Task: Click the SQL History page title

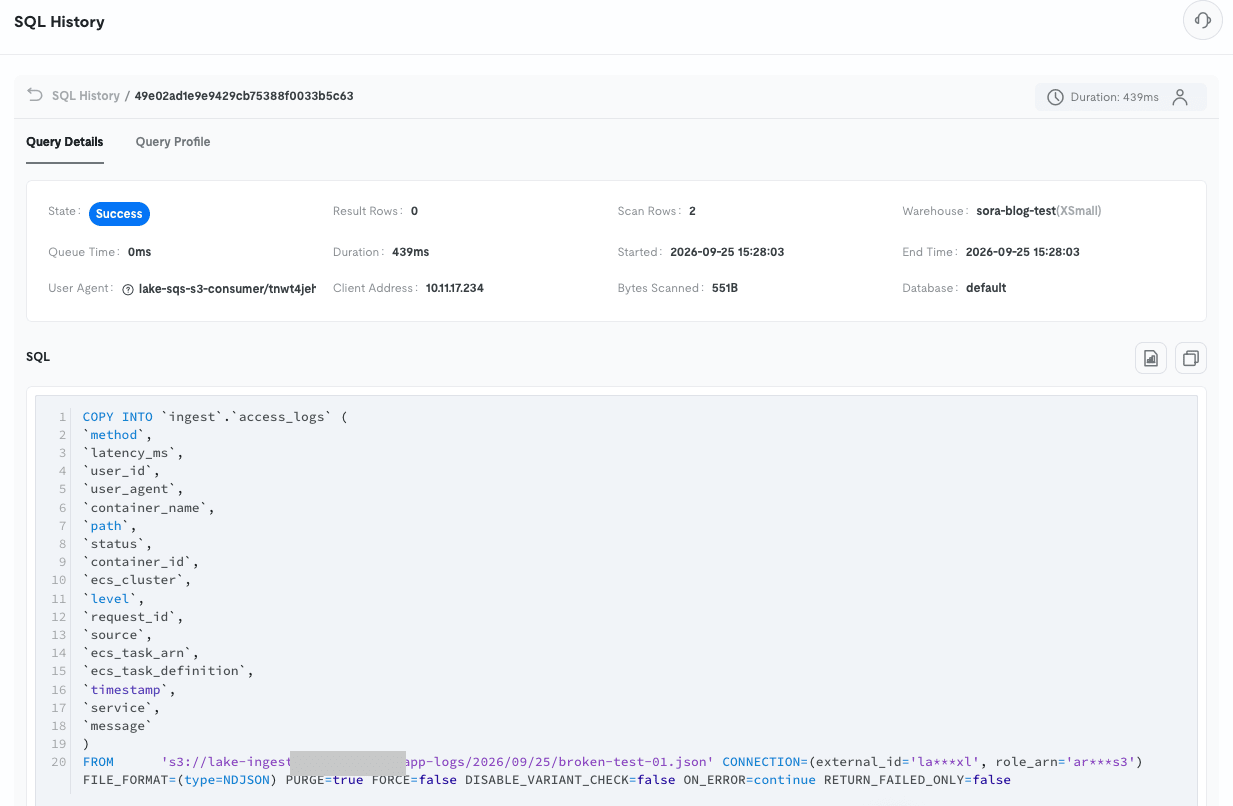Action: [59, 21]
